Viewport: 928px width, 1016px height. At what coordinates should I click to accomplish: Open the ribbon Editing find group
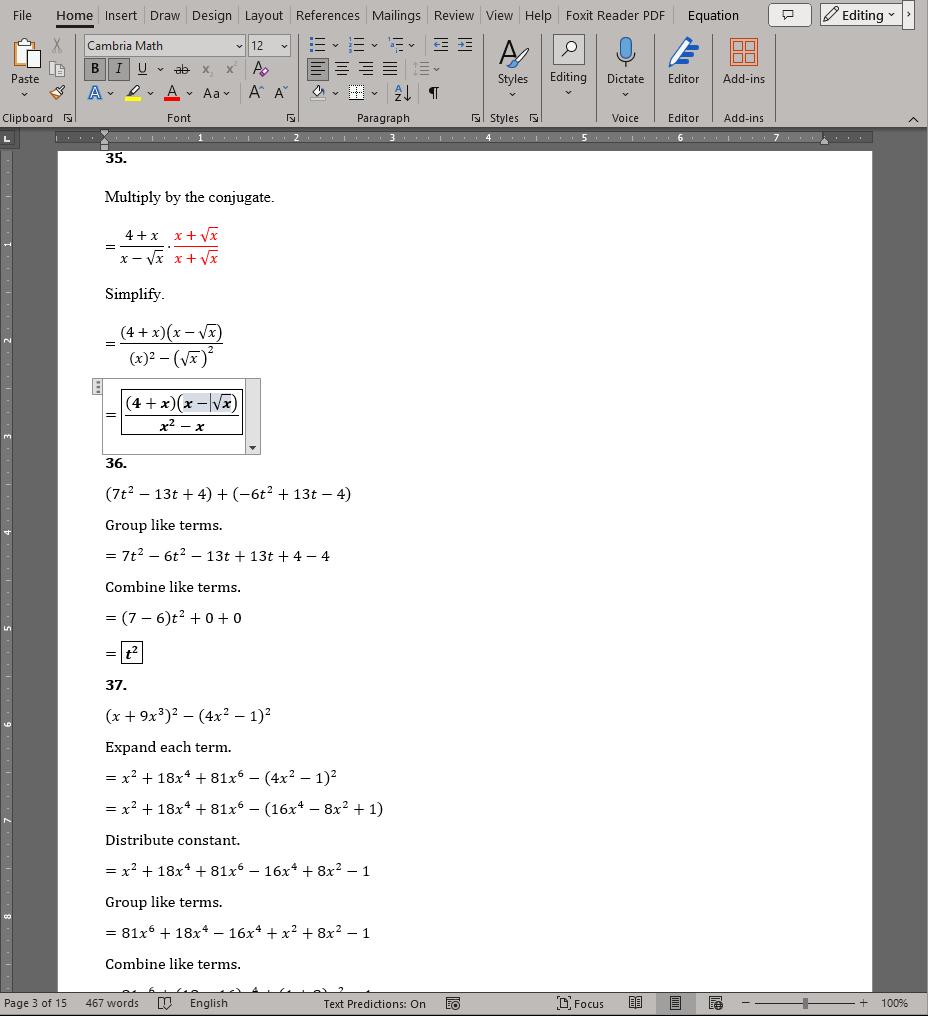click(568, 67)
